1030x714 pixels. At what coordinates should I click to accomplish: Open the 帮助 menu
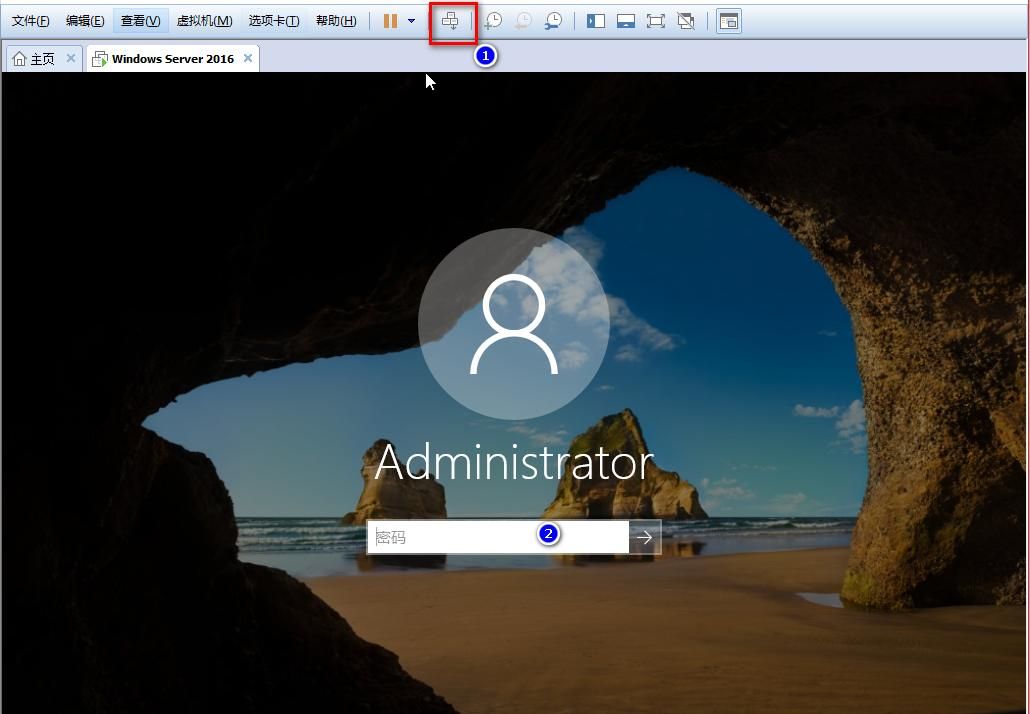coord(335,20)
